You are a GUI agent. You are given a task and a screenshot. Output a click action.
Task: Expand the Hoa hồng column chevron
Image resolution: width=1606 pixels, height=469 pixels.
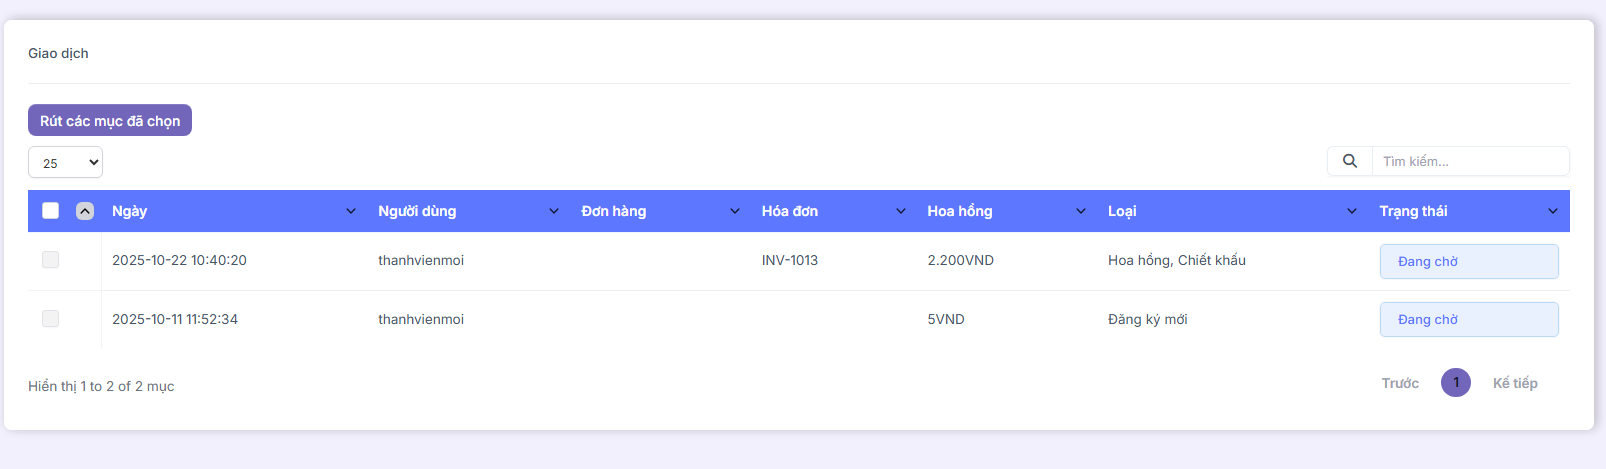click(x=1081, y=211)
